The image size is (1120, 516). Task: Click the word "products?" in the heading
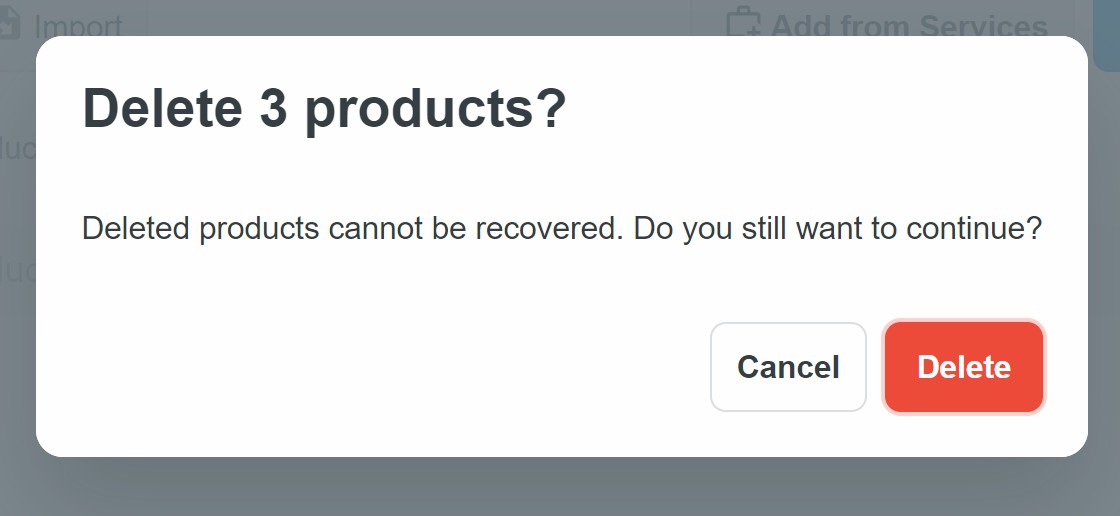pos(435,110)
